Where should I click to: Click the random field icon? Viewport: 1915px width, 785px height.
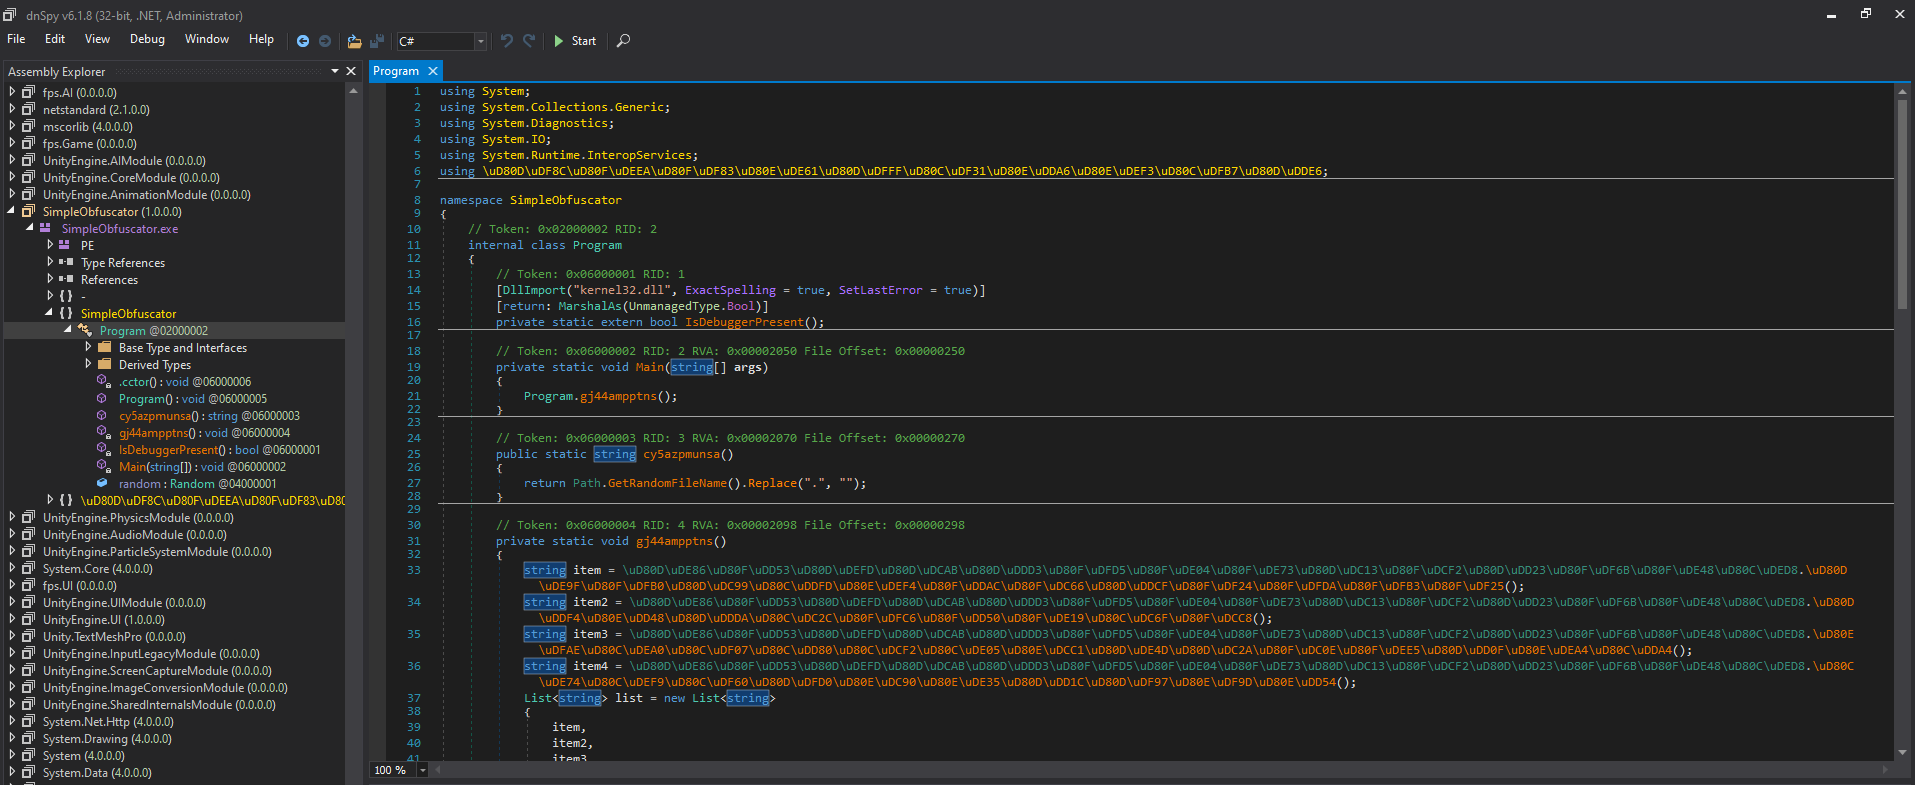click(x=102, y=484)
